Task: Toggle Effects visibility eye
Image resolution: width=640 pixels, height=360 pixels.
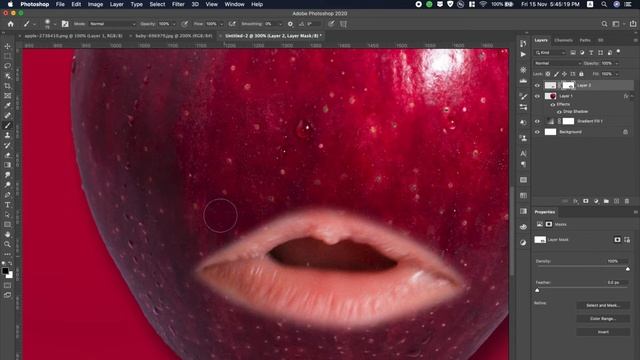Action: [x=553, y=104]
